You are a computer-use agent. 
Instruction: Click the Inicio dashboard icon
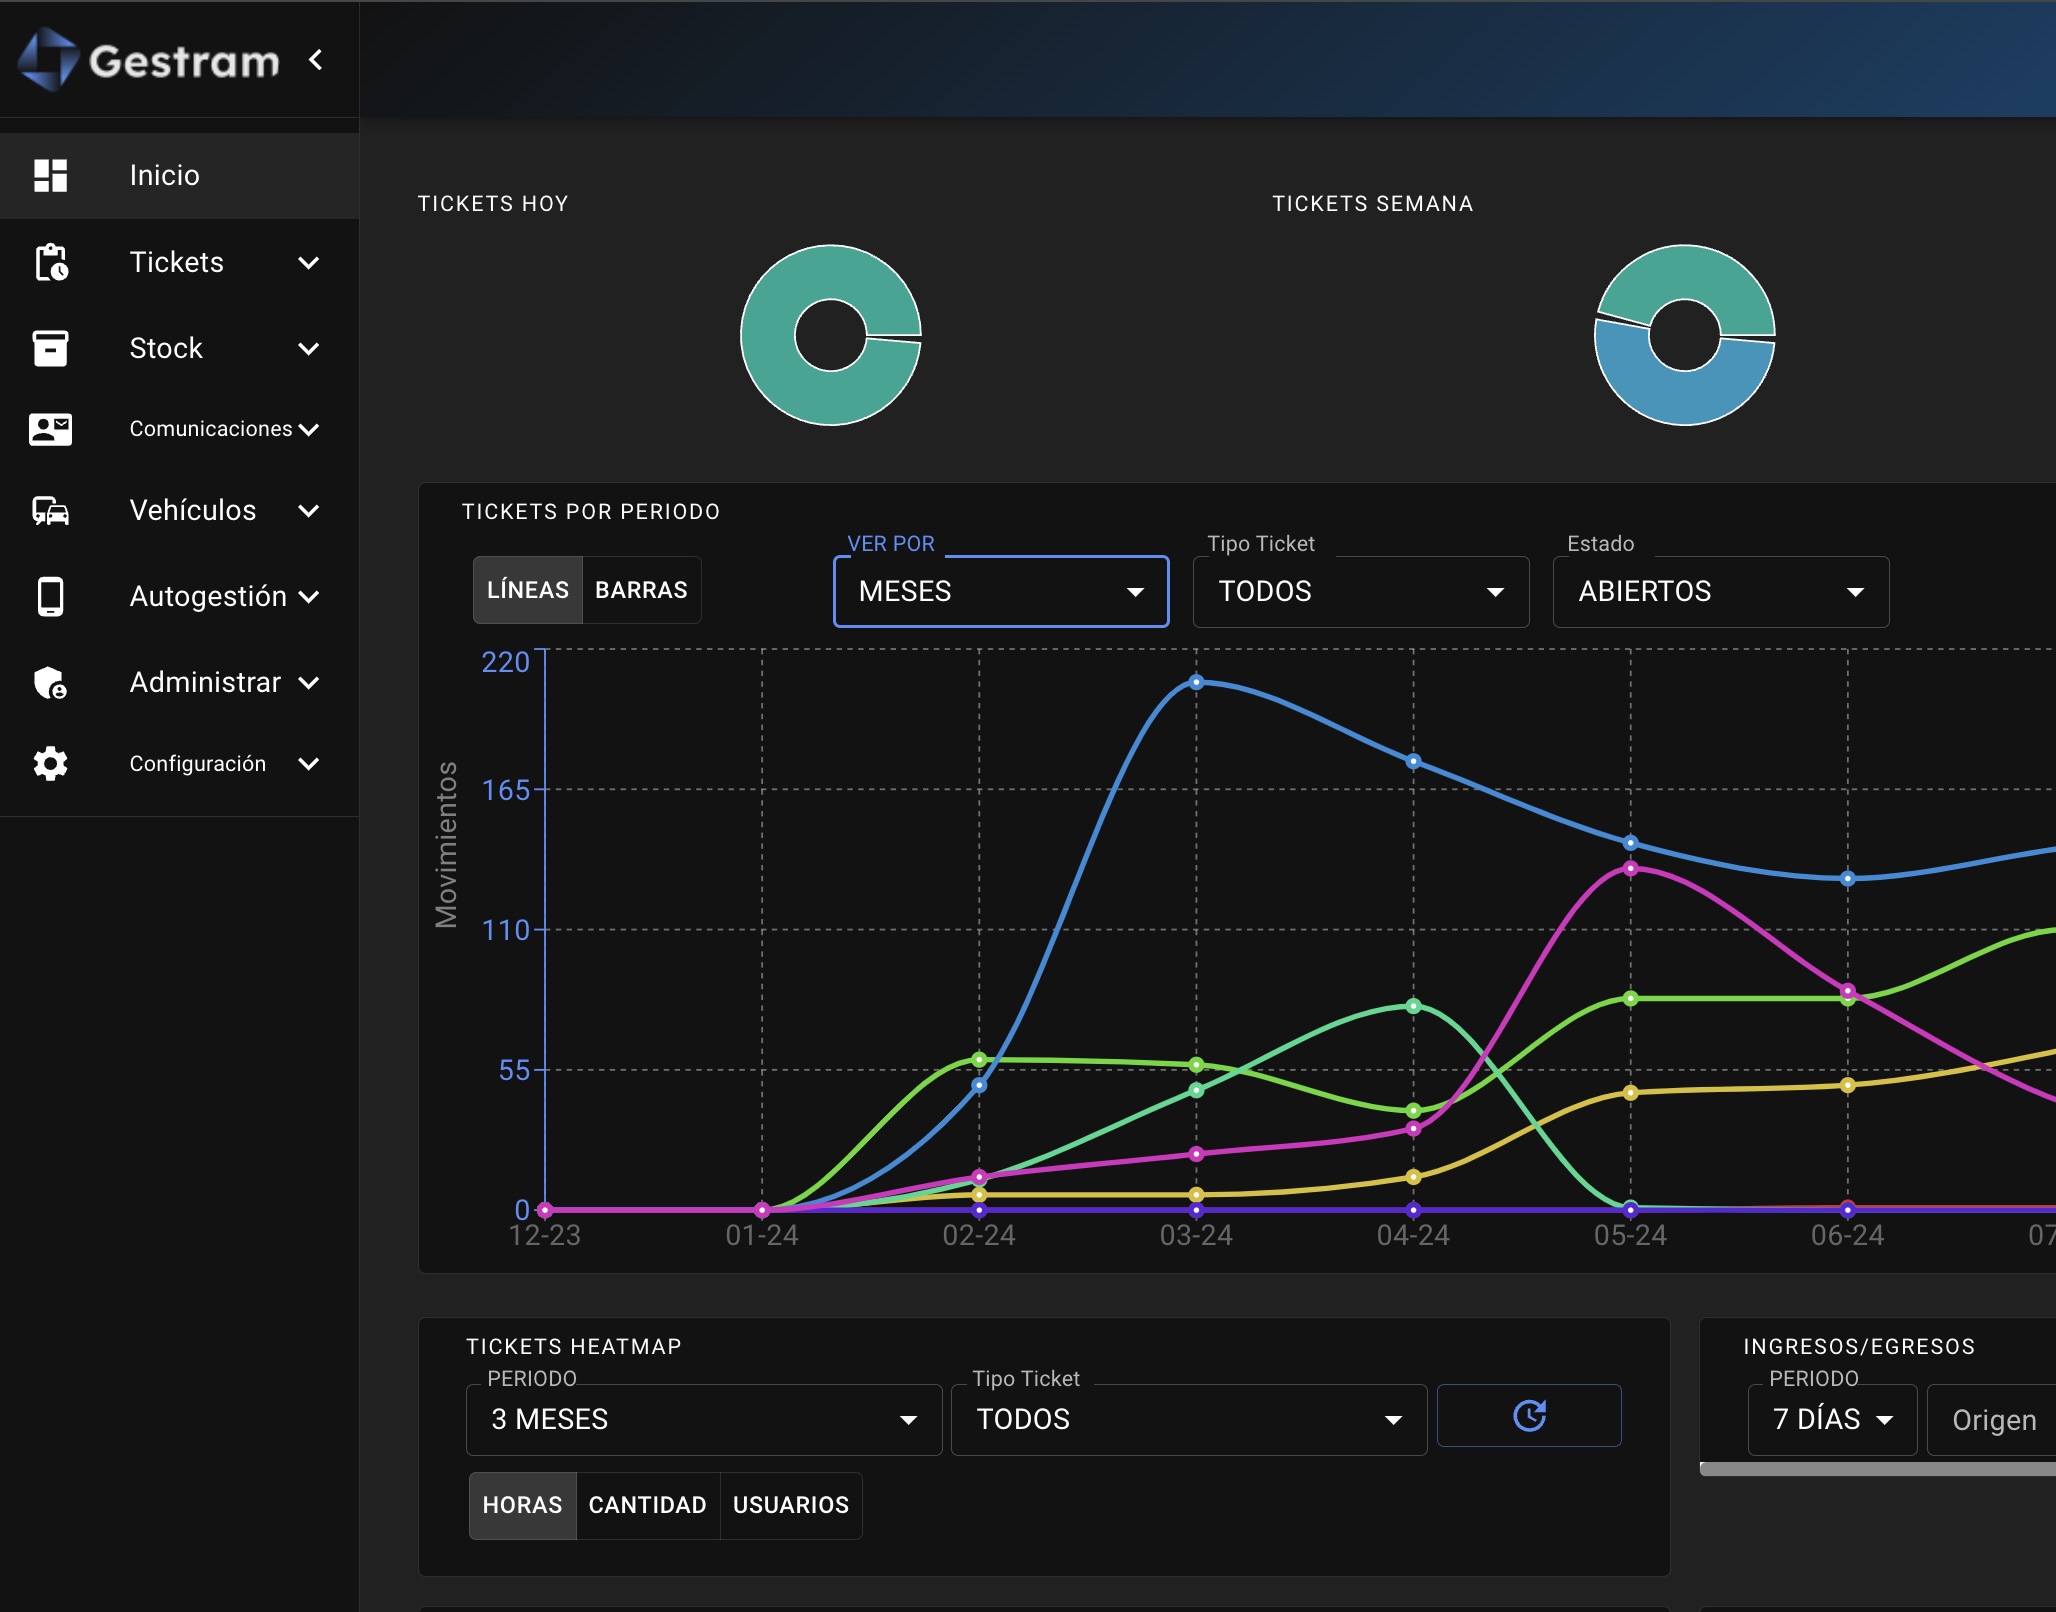(50, 175)
